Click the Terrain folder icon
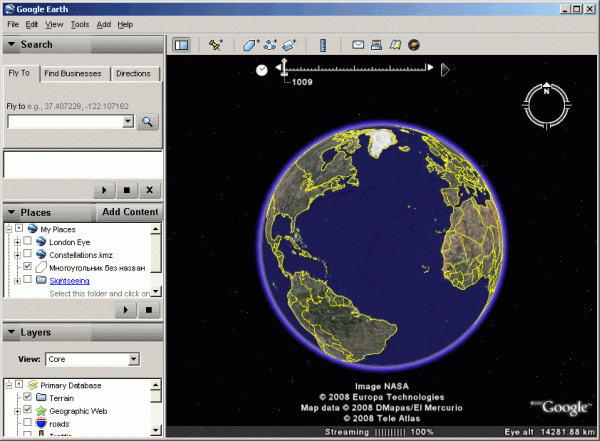The image size is (600, 441). [41, 397]
